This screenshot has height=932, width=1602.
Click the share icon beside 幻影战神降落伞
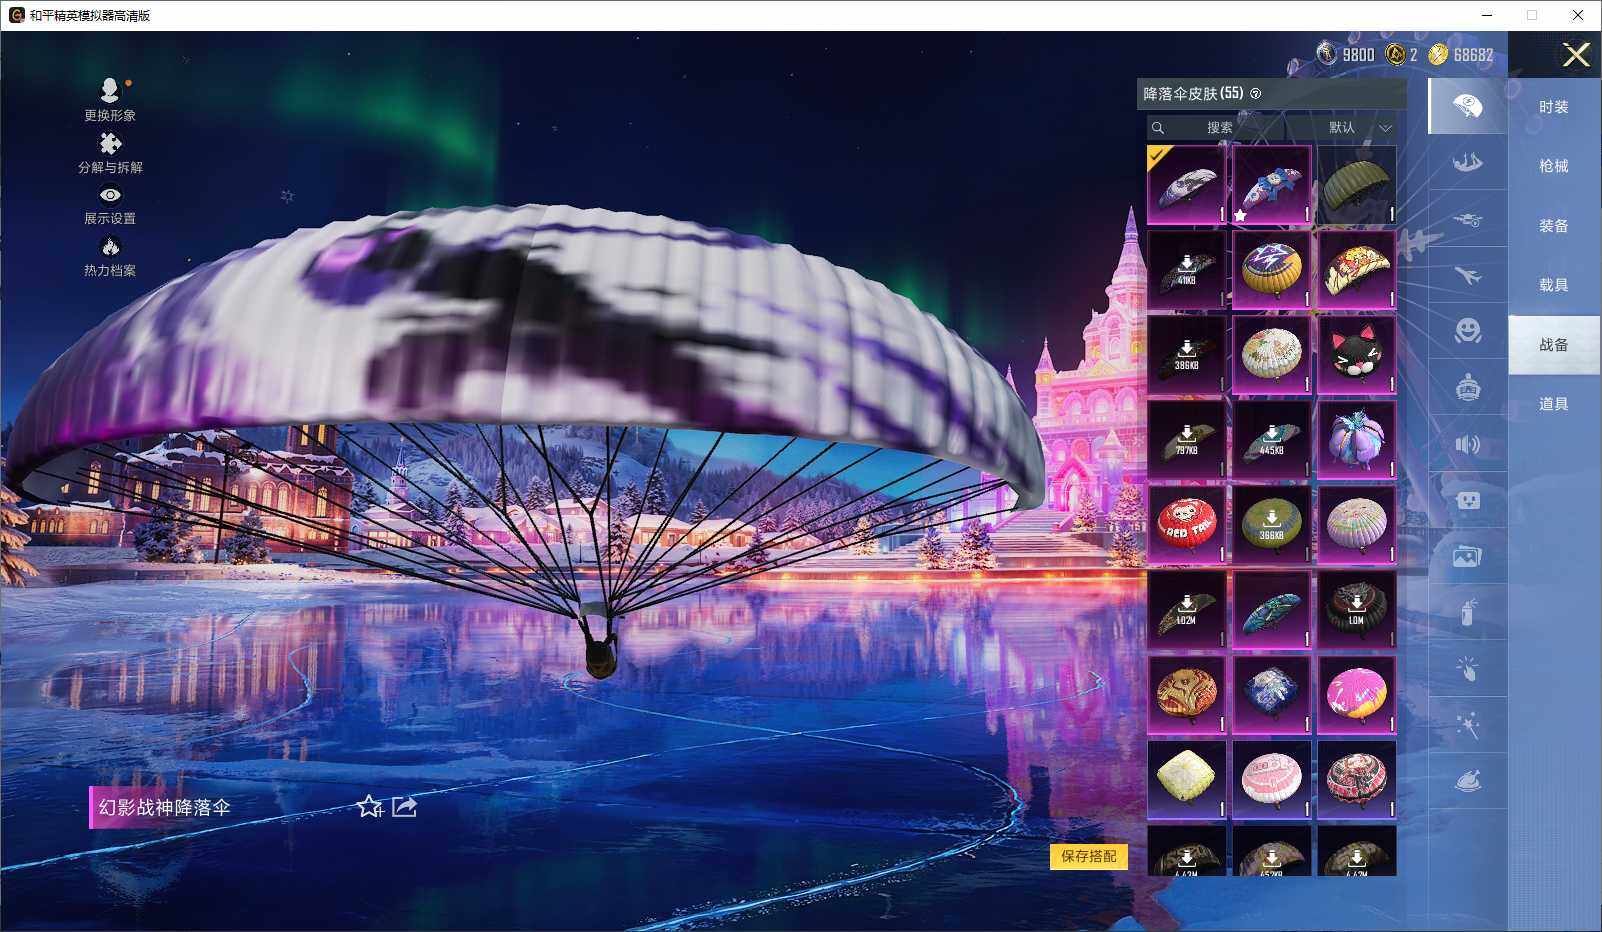403,806
